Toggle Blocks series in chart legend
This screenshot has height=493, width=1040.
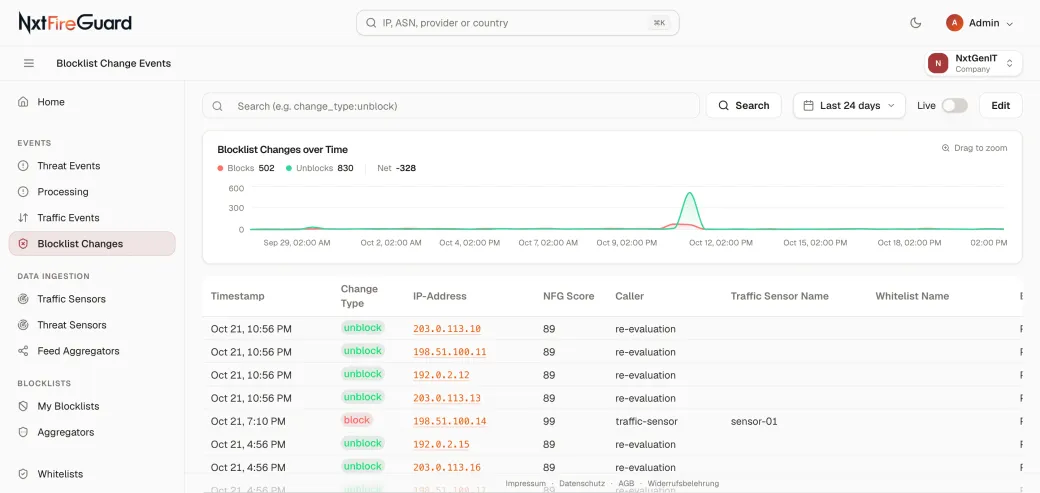pos(245,168)
